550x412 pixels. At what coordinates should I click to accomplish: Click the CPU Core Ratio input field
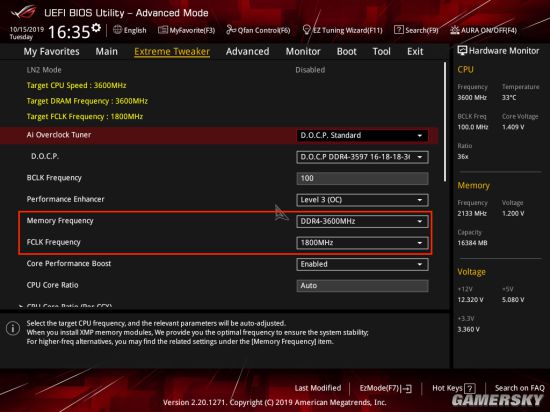click(362, 285)
